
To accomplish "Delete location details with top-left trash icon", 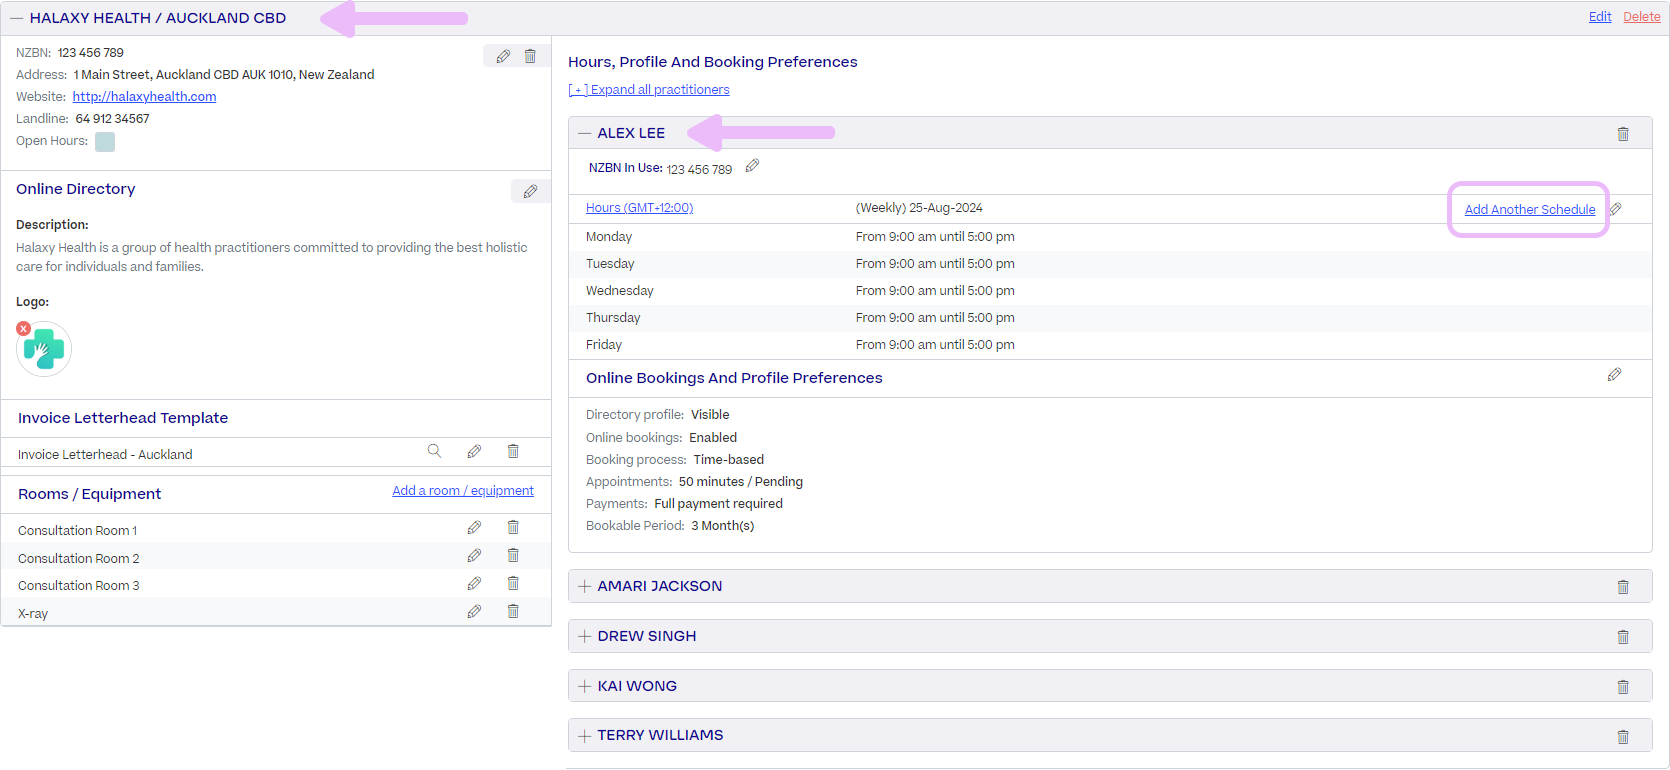I will tap(530, 57).
